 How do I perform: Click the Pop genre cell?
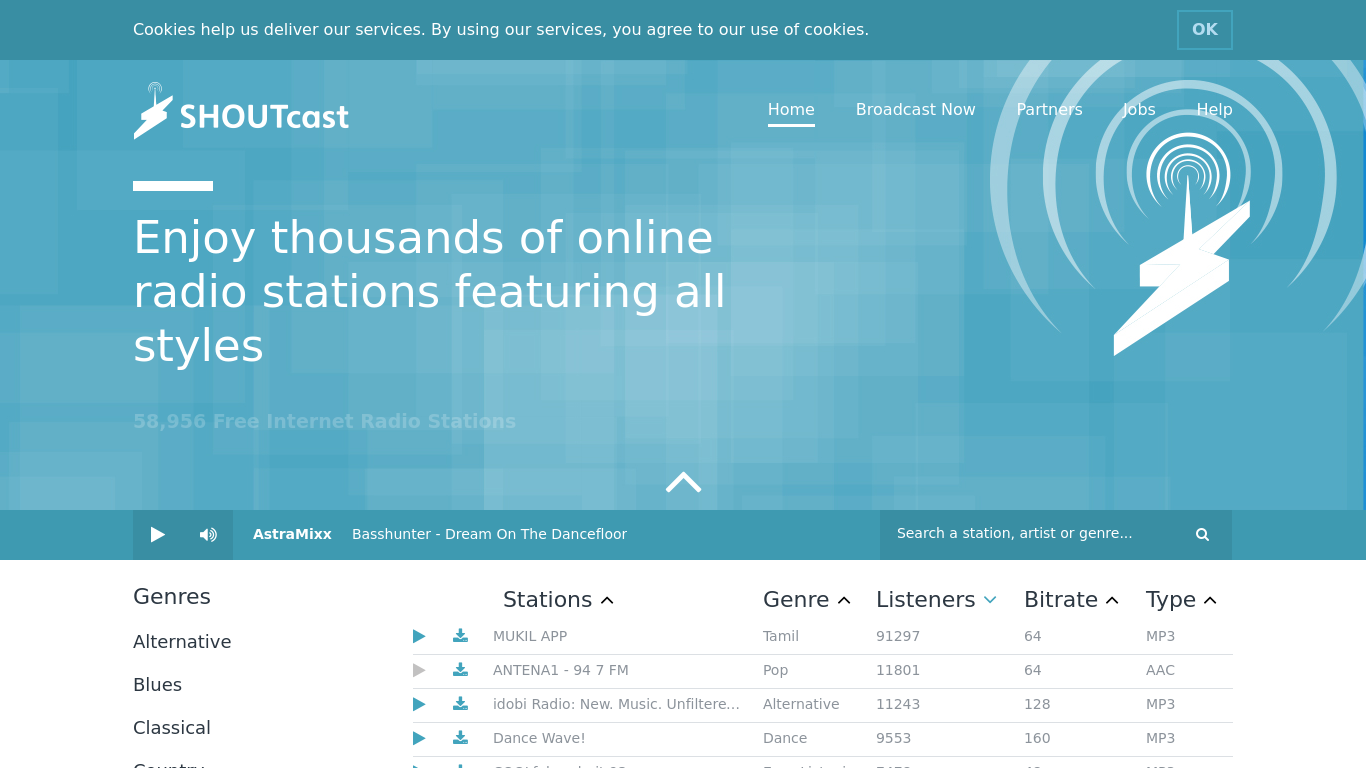775,670
